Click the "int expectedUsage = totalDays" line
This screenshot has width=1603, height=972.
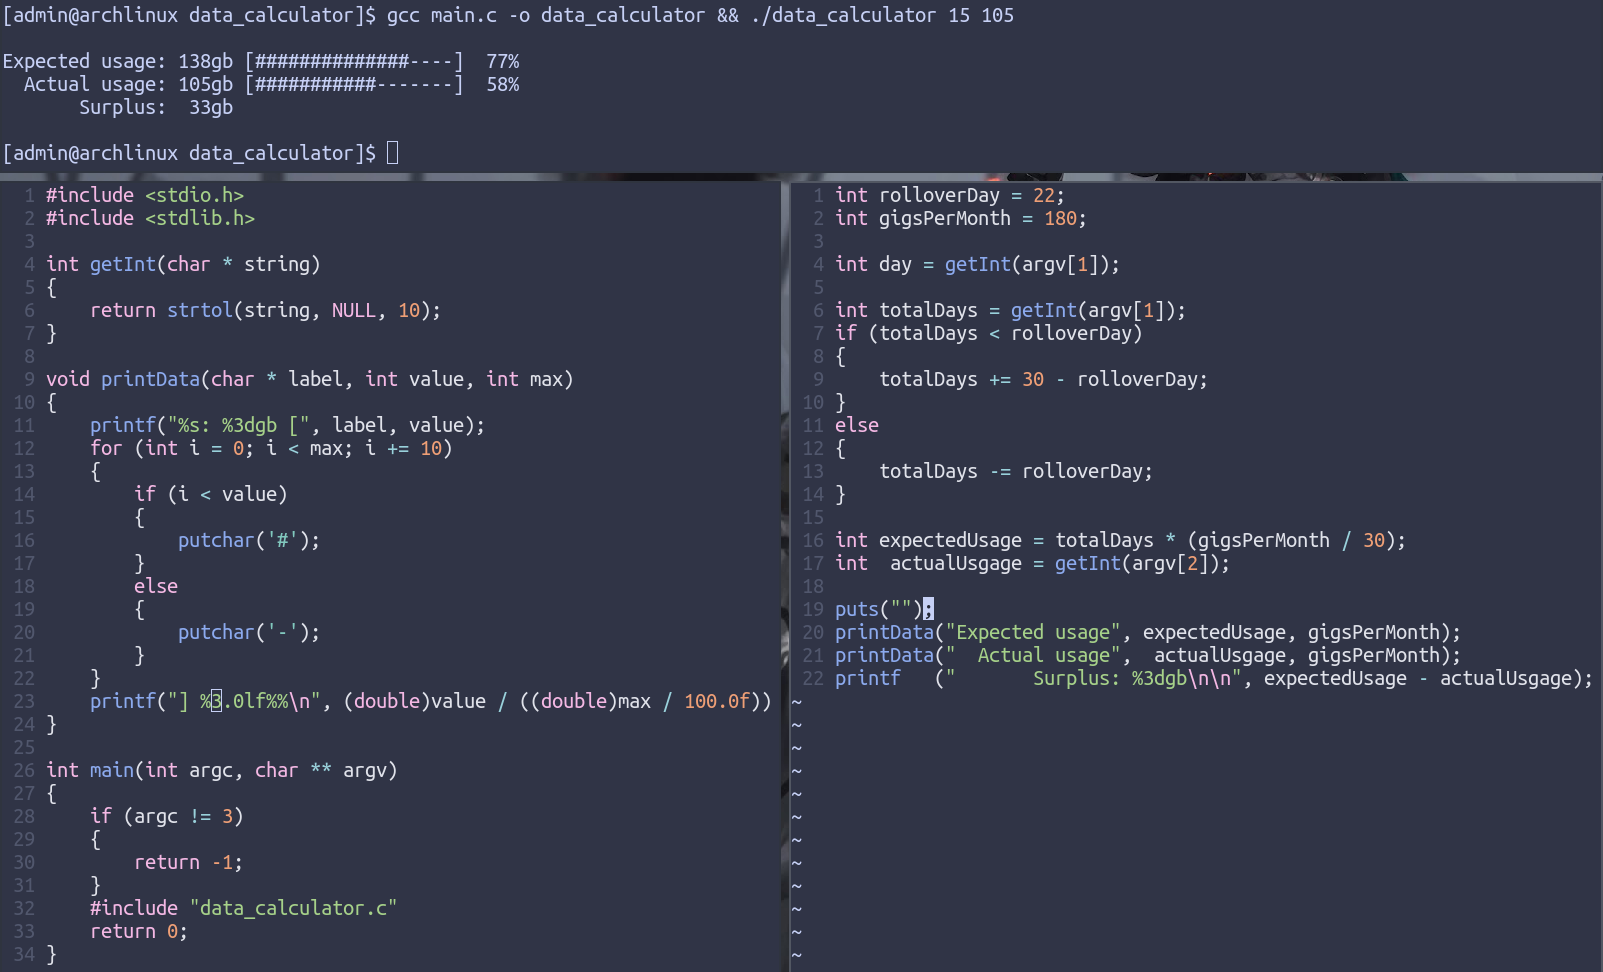[x=1121, y=540]
